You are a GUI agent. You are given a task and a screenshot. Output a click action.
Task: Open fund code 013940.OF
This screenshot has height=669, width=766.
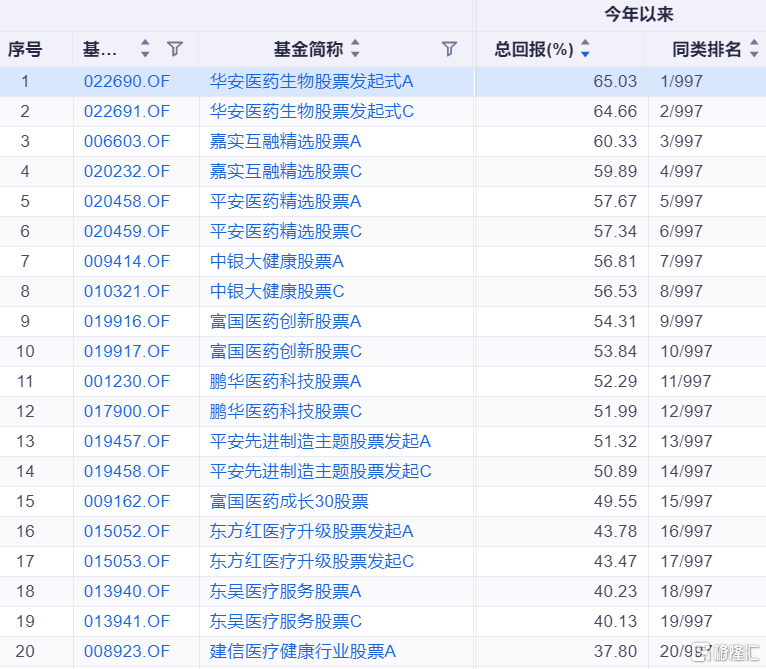coord(127,591)
